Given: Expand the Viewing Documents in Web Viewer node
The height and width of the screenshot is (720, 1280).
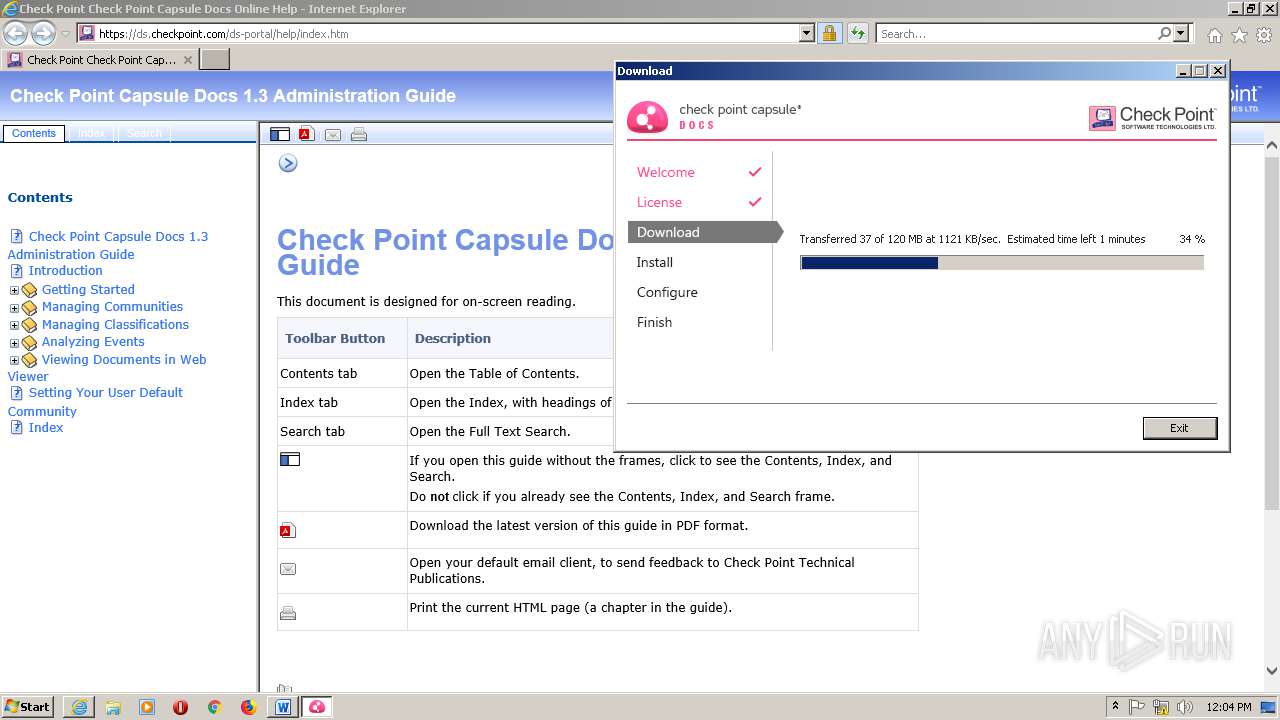Looking at the screenshot, I should 14,361.
